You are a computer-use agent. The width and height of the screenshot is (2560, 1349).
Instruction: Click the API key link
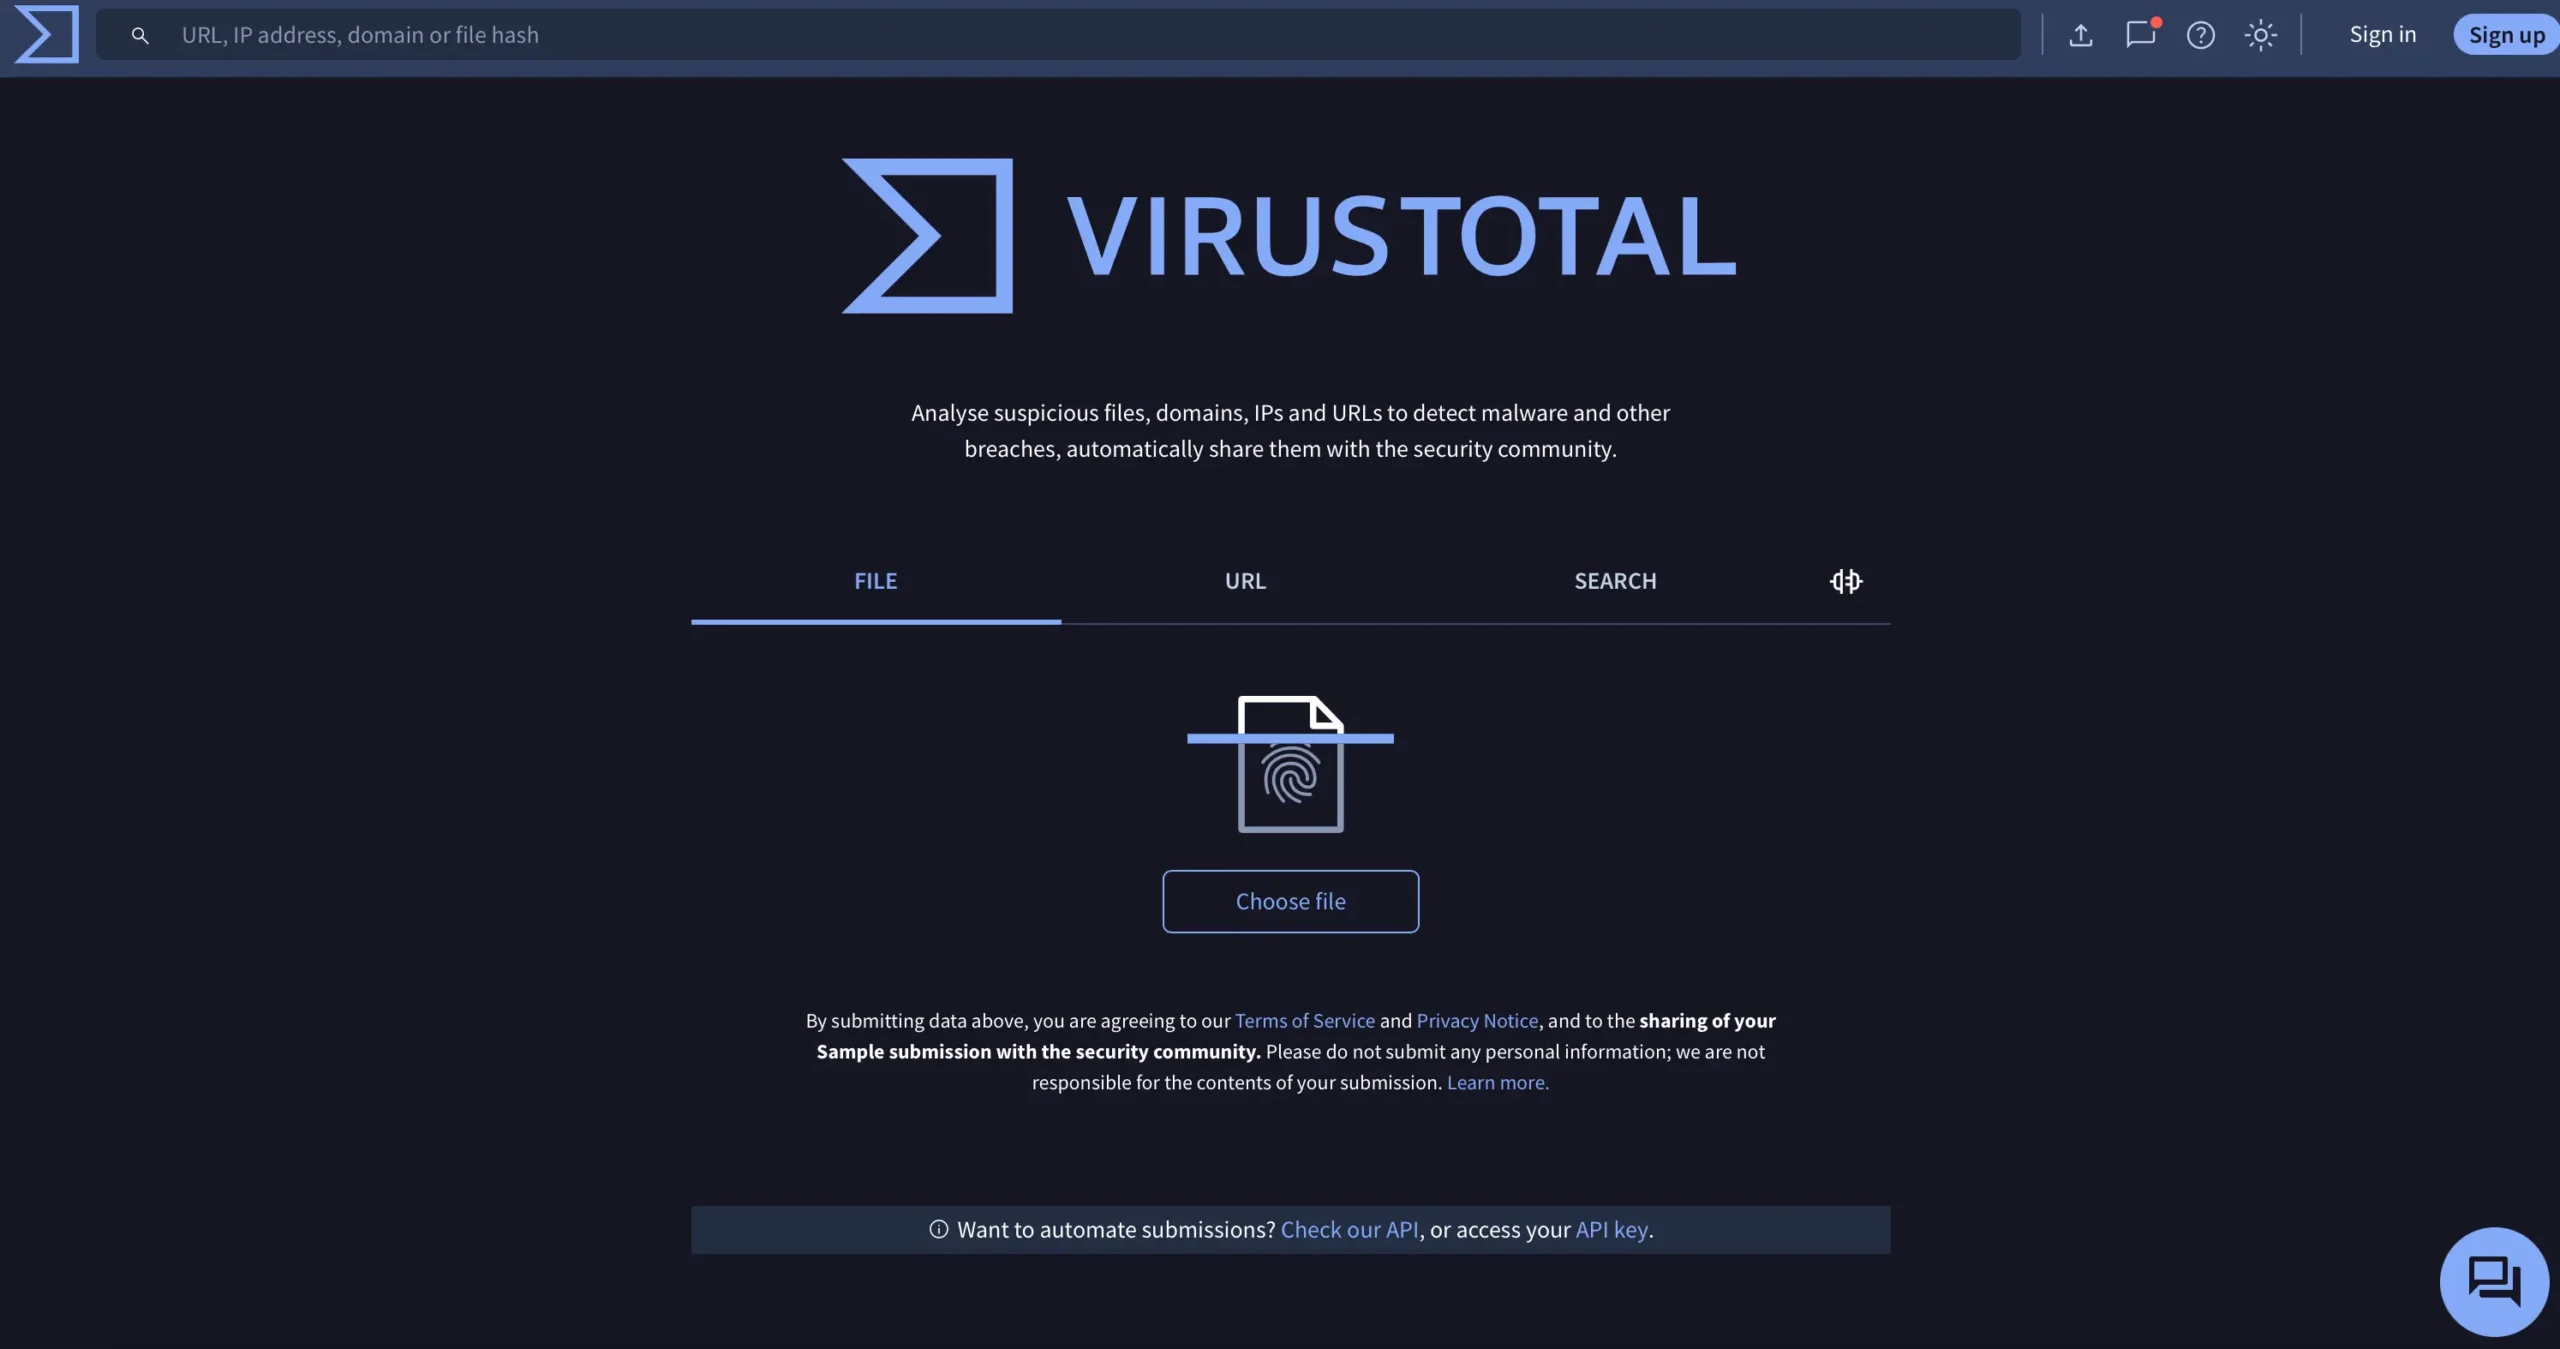[x=1612, y=1229]
